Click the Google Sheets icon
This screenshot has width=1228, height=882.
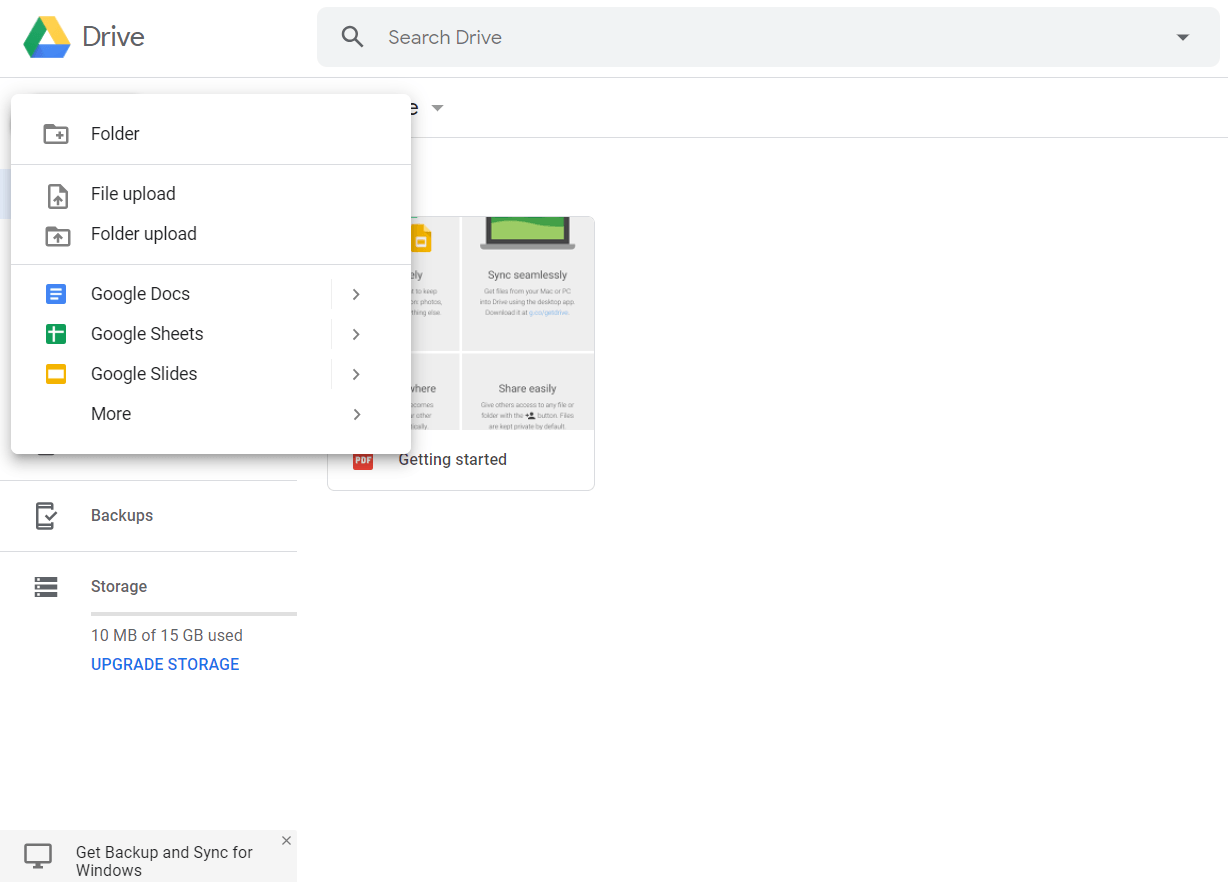pyautogui.click(x=56, y=334)
